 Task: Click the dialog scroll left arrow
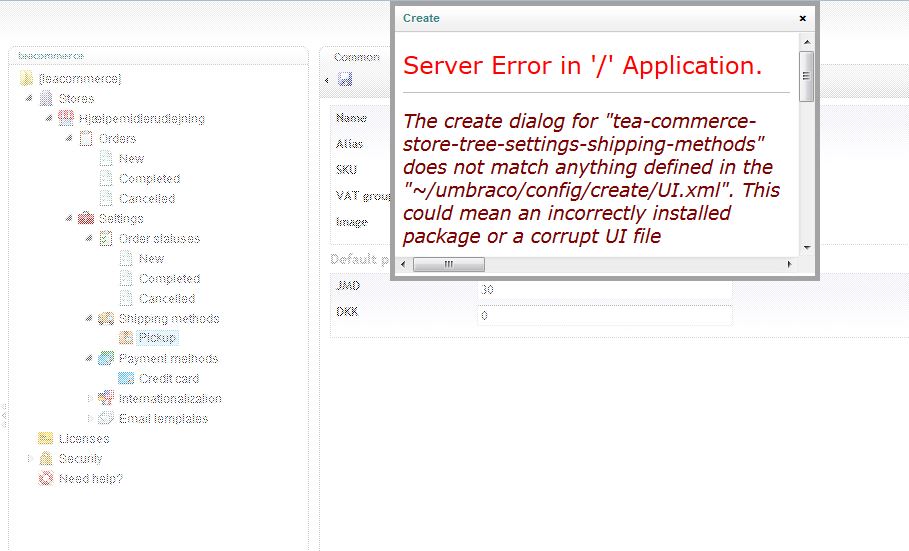click(403, 264)
